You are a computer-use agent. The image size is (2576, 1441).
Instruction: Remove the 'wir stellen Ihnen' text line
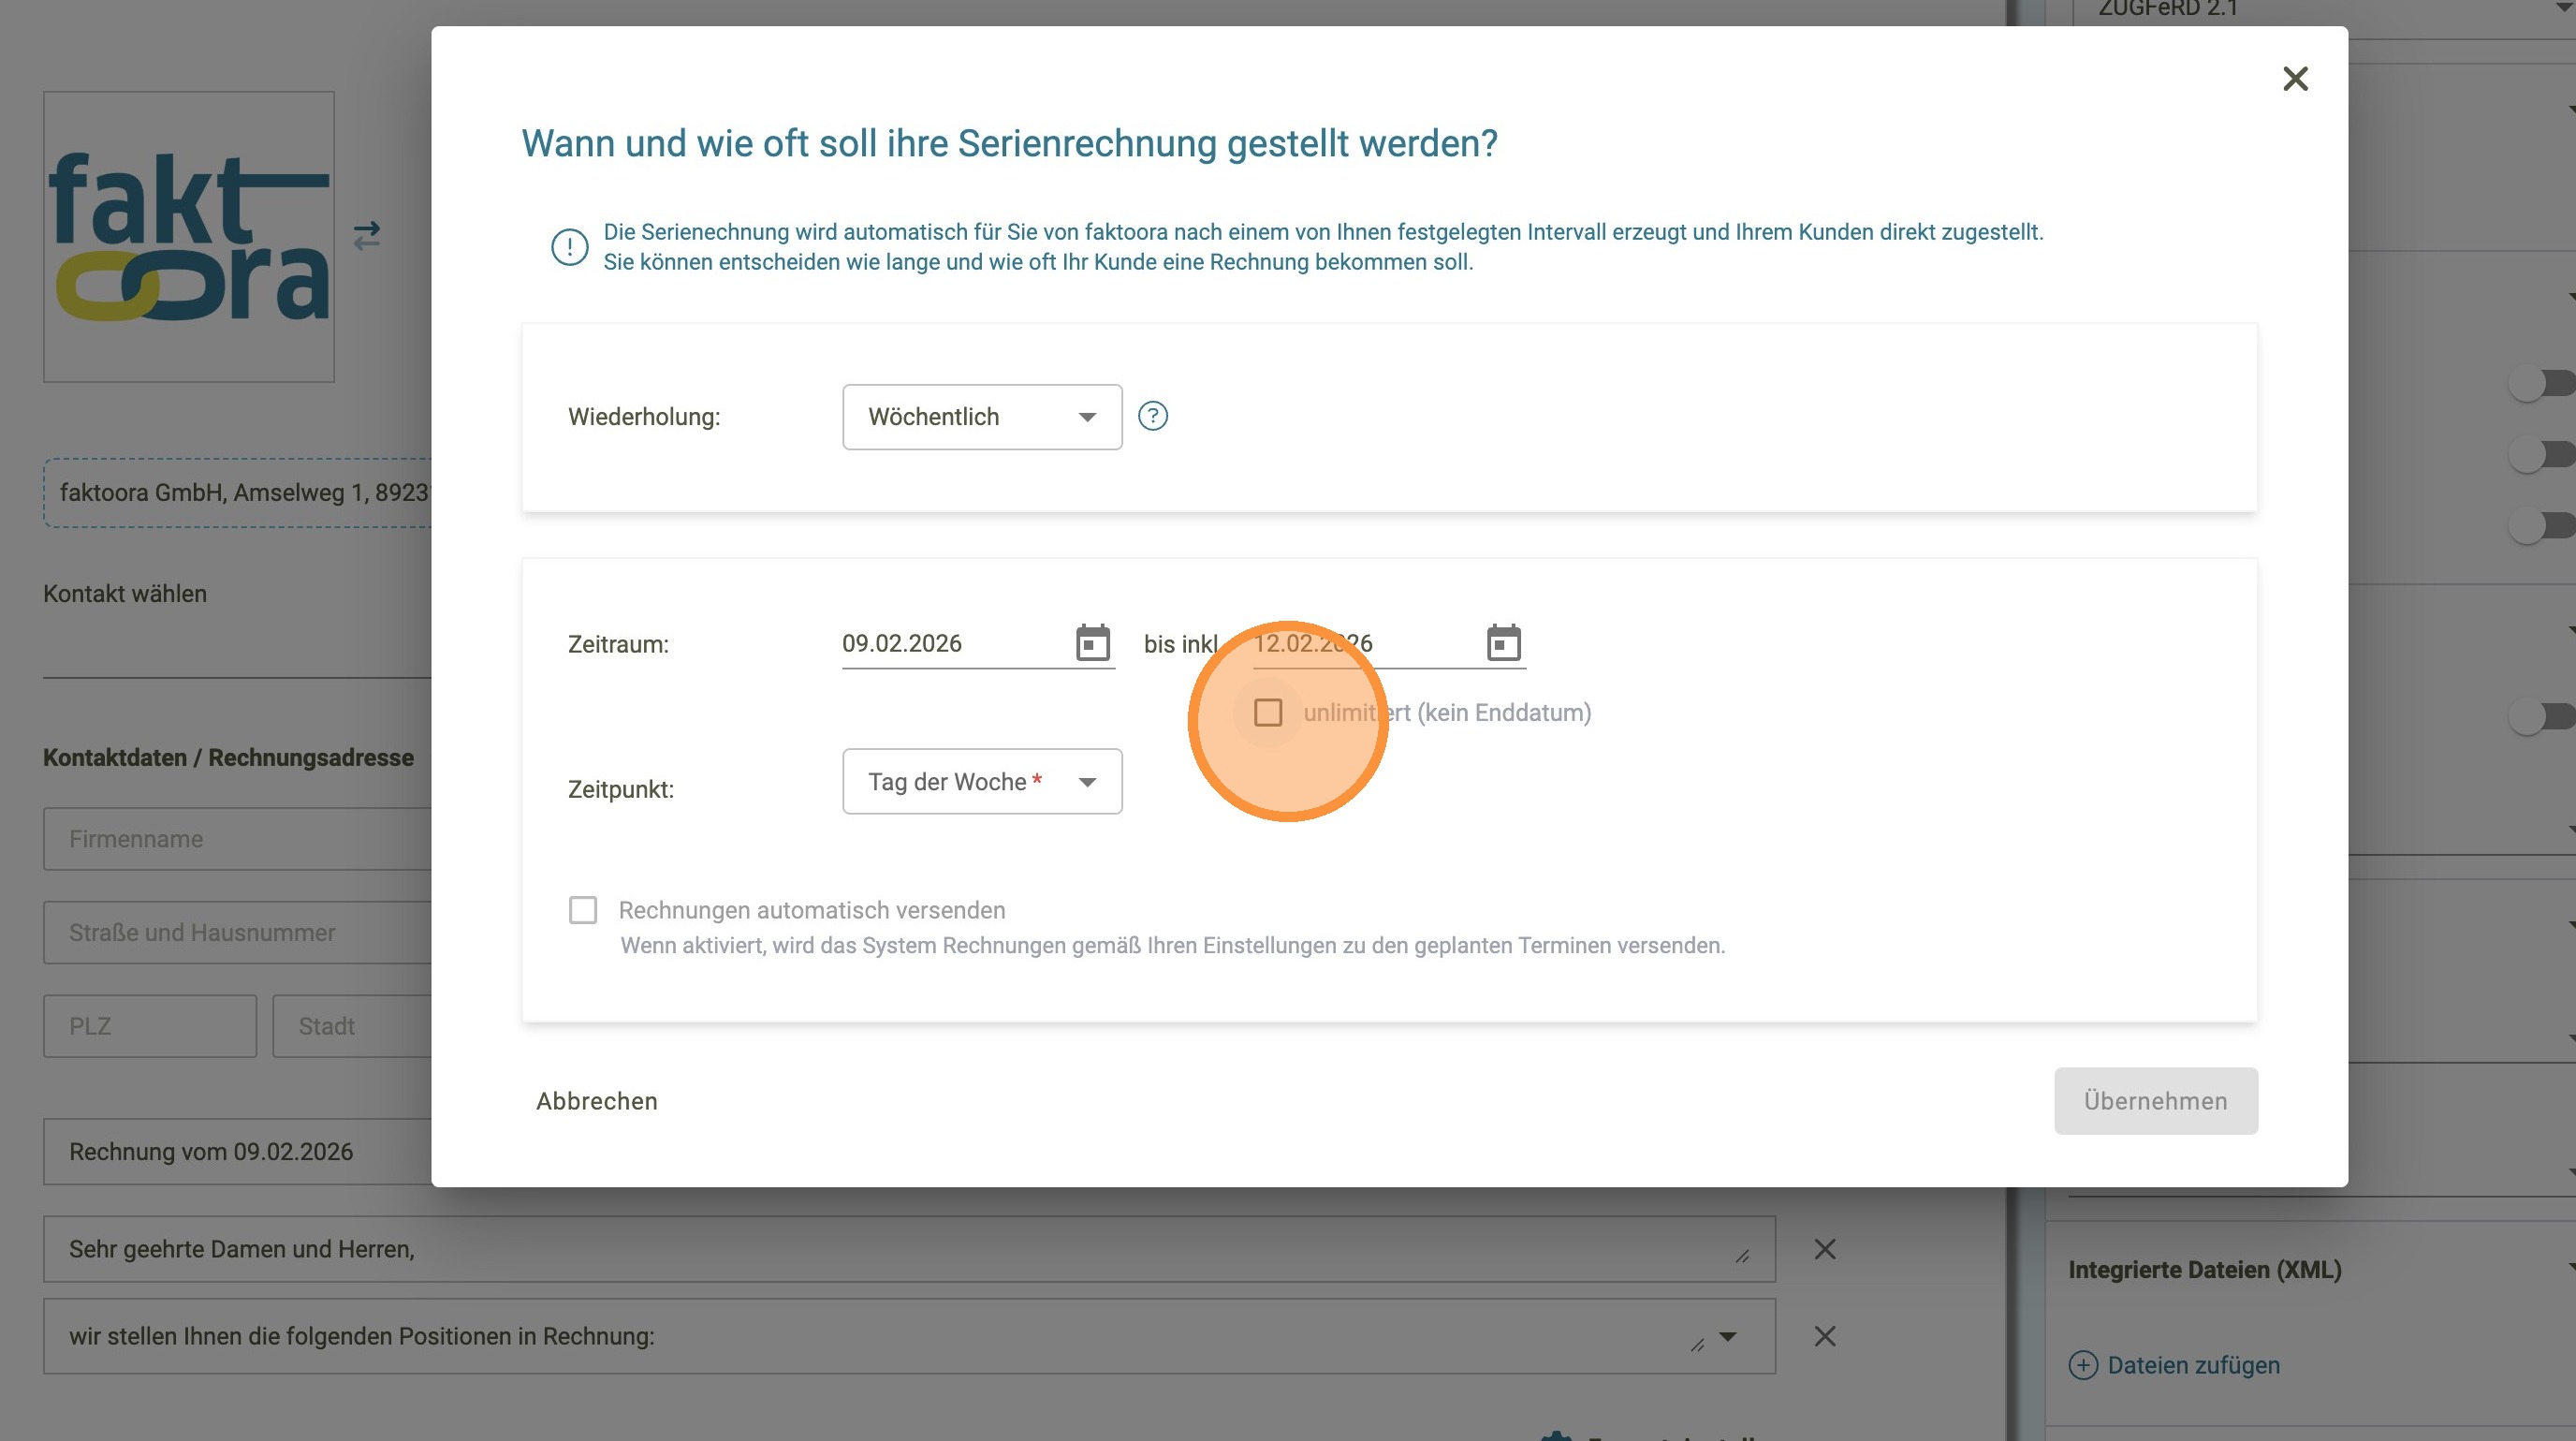(x=1825, y=1336)
